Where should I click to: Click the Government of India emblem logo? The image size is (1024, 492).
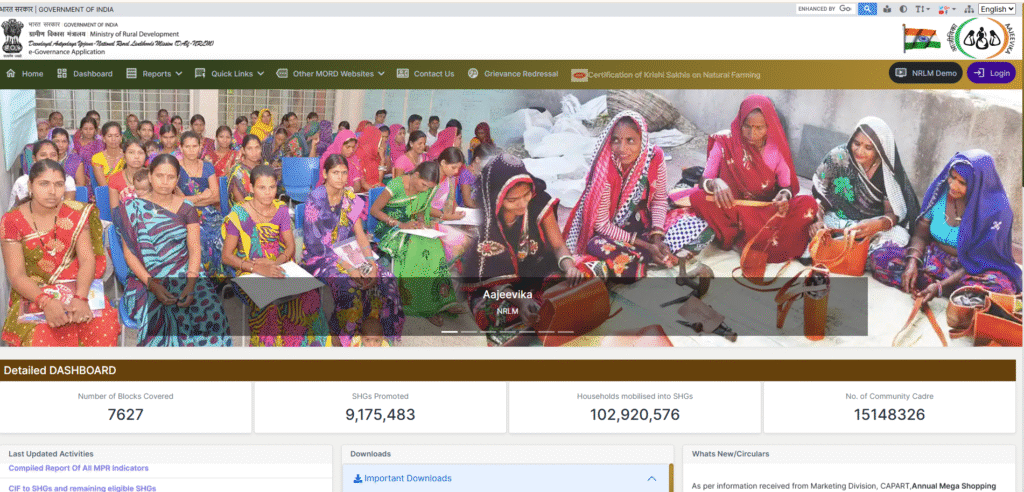(x=12, y=37)
